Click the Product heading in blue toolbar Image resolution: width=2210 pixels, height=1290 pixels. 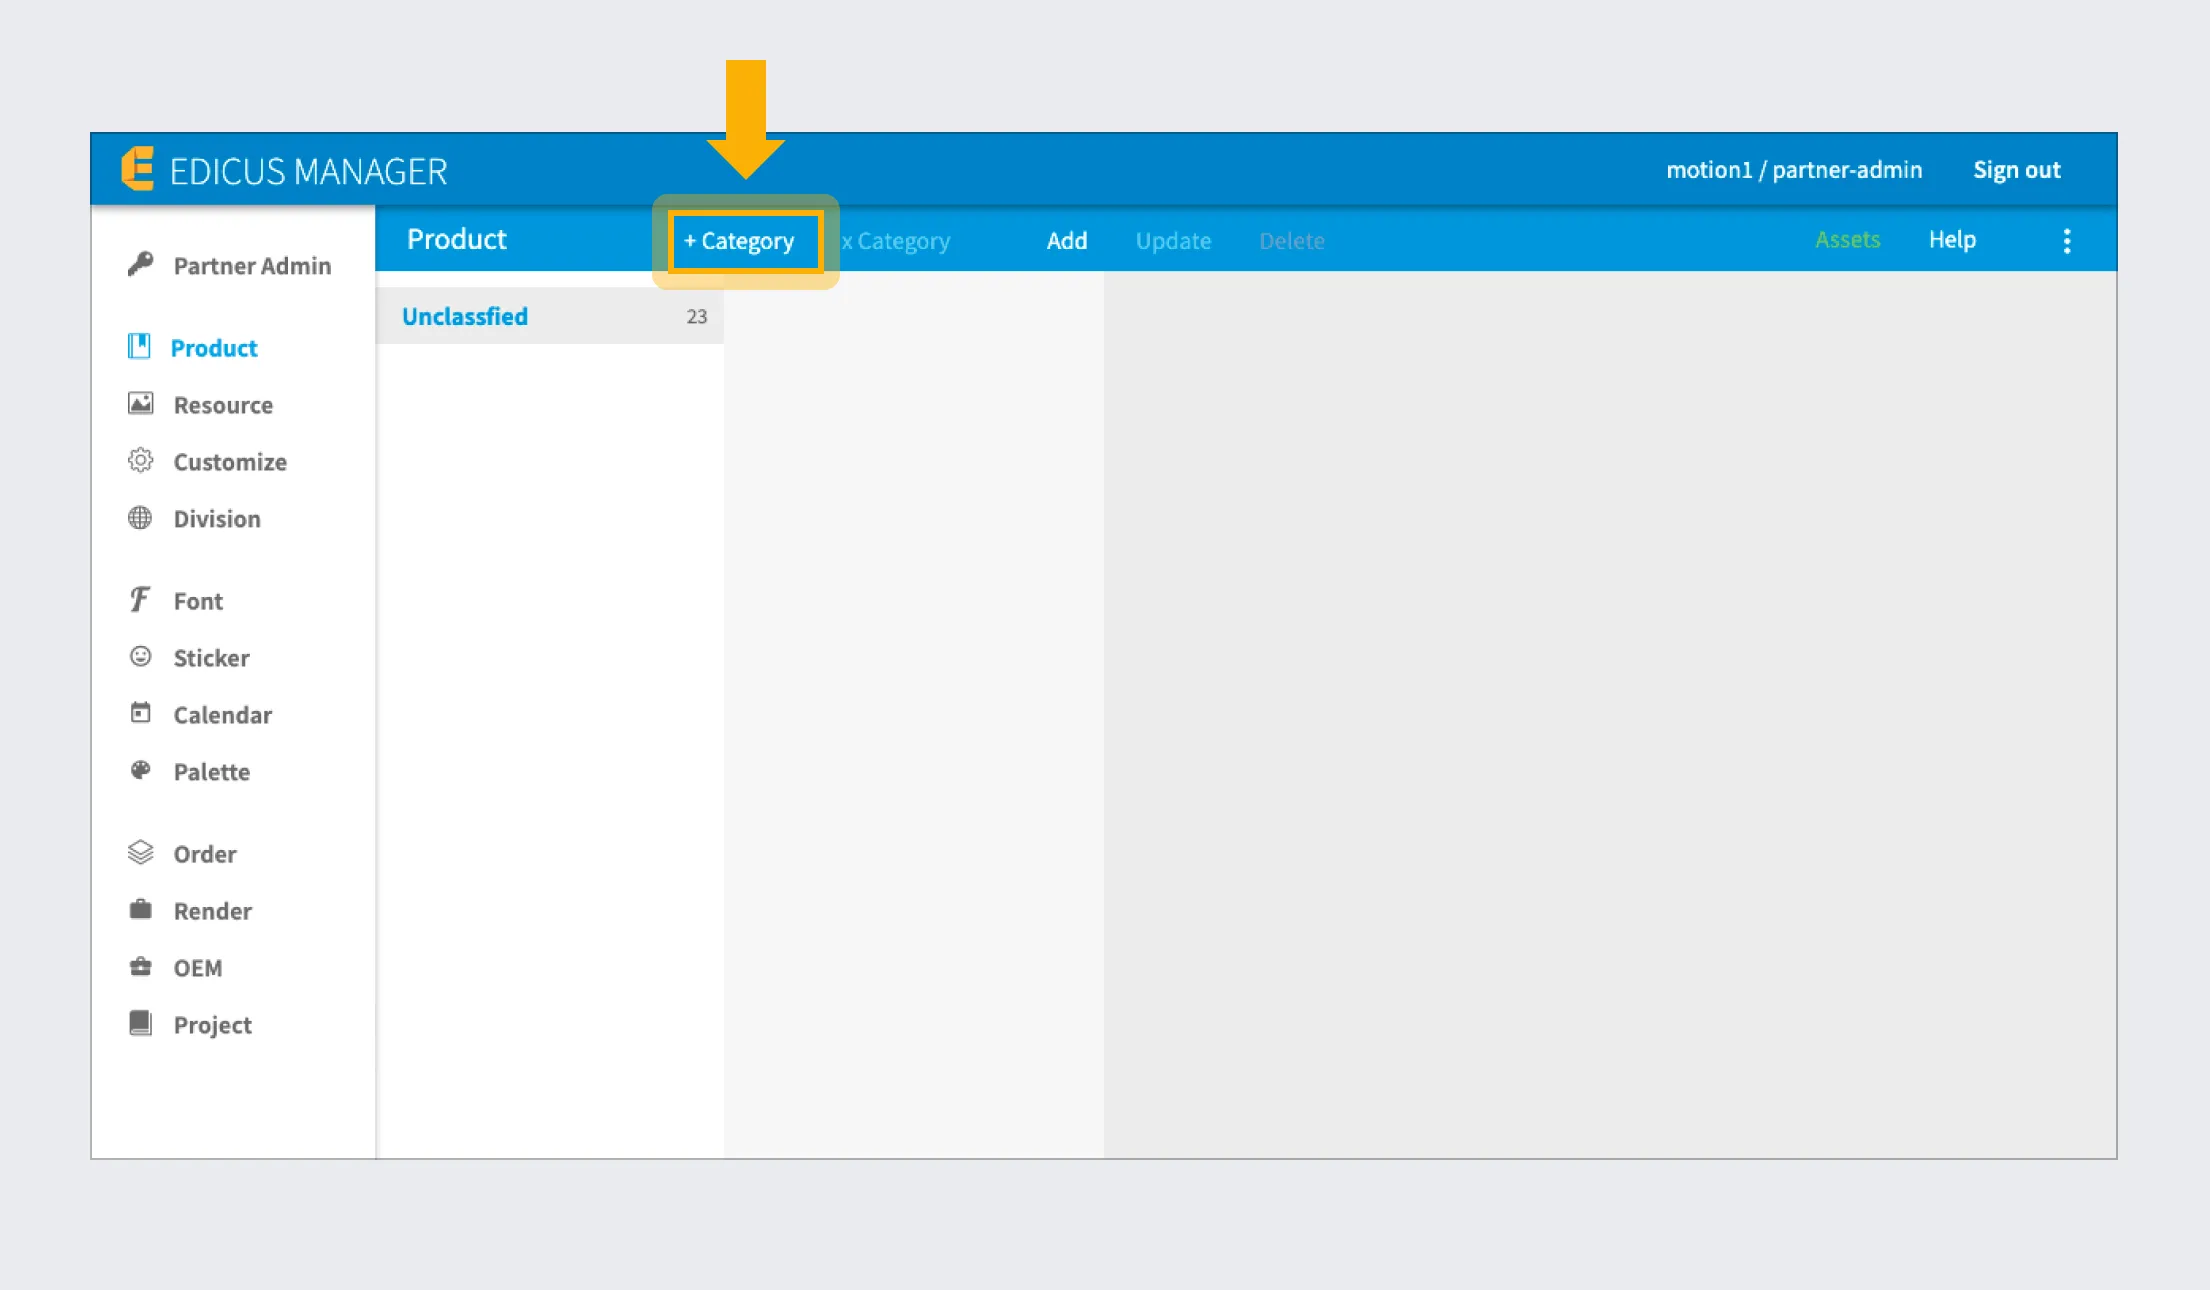[x=457, y=239]
